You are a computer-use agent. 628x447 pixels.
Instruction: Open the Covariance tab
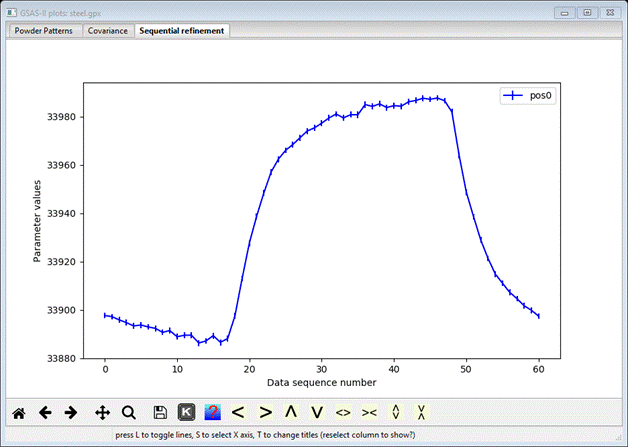pyautogui.click(x=107, y=31)
